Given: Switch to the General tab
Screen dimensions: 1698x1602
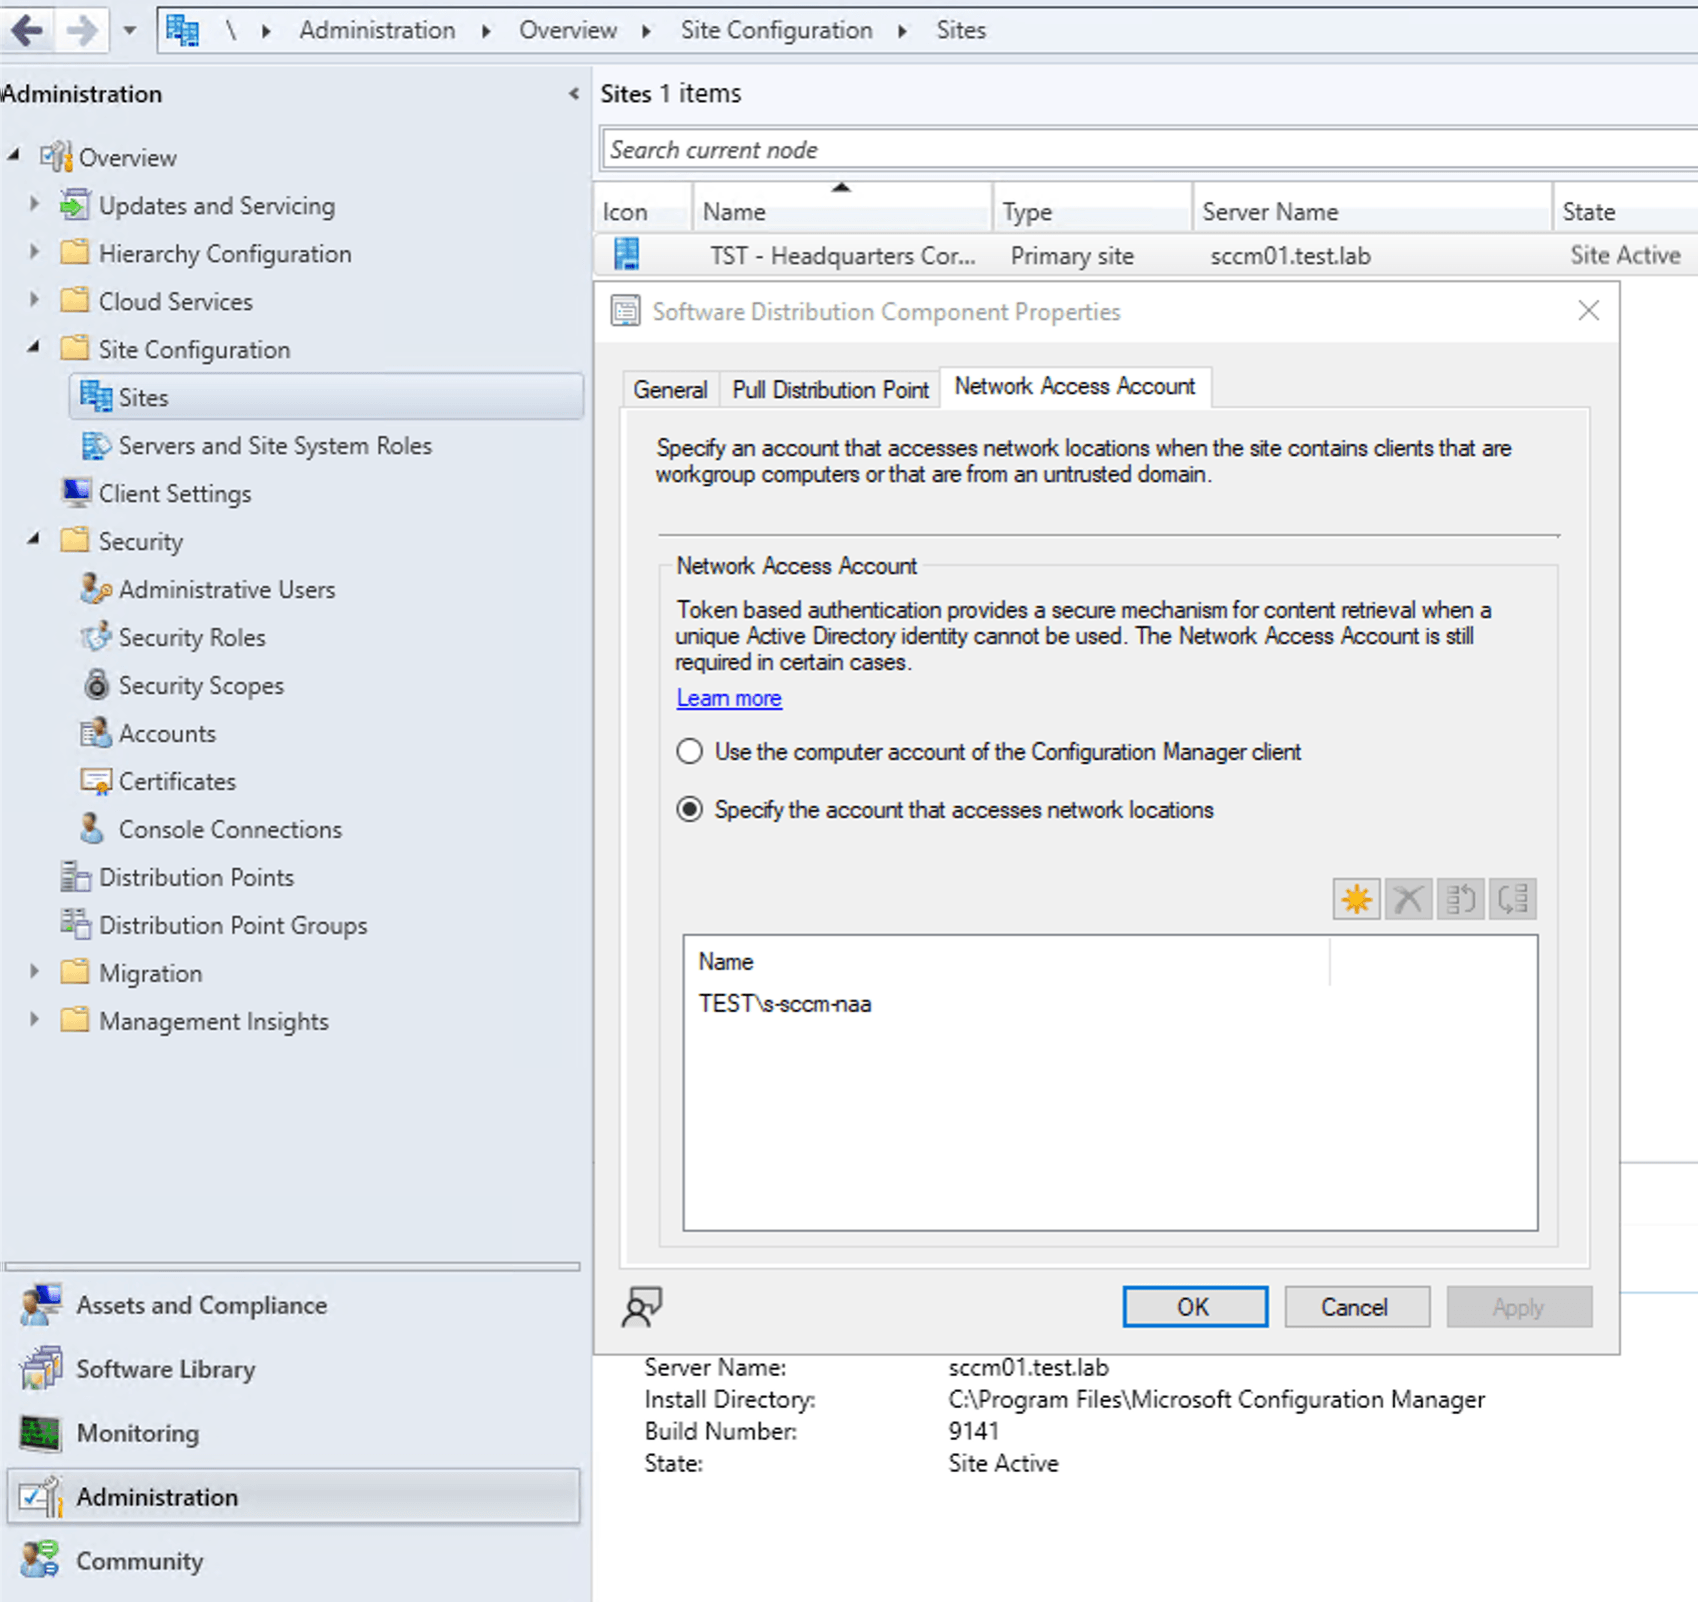Looking at the screenshot, I should pyautogui.click(x=670, y=389).
